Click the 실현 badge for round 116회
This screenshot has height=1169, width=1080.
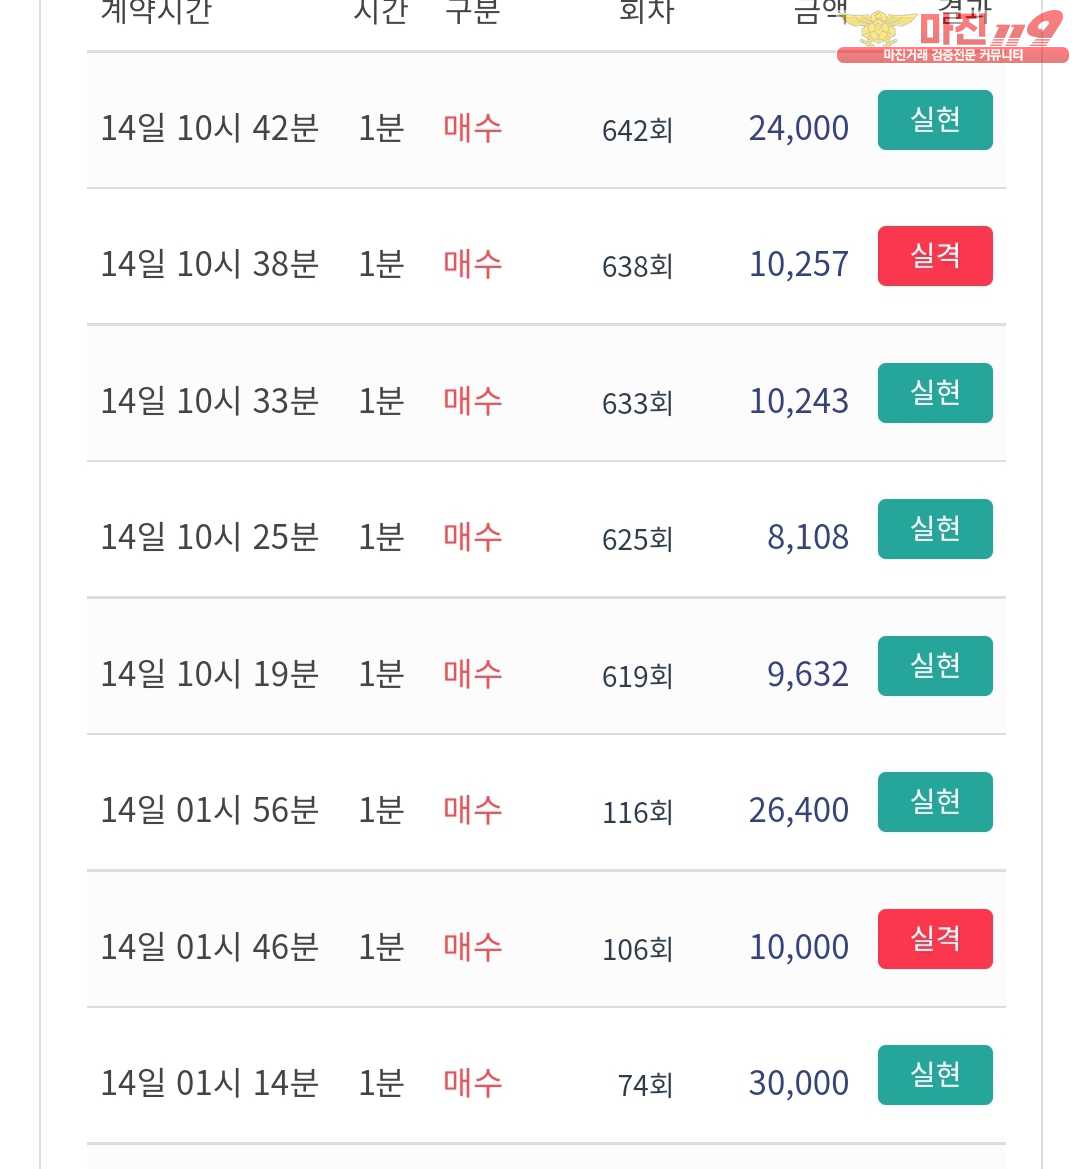(935, 802)
